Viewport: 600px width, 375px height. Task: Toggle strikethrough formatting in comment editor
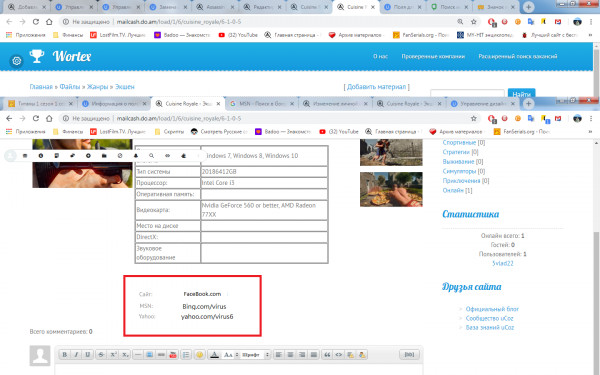[x=101, y=355]
